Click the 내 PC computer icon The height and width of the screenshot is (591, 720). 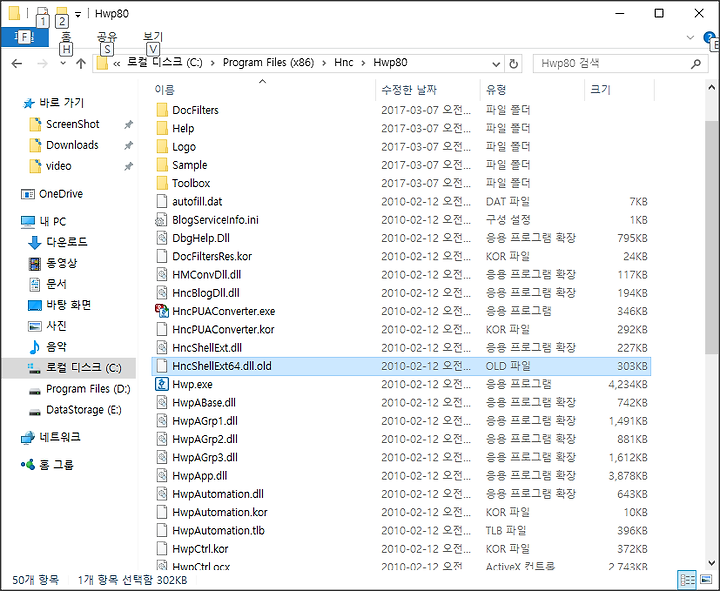28,222
